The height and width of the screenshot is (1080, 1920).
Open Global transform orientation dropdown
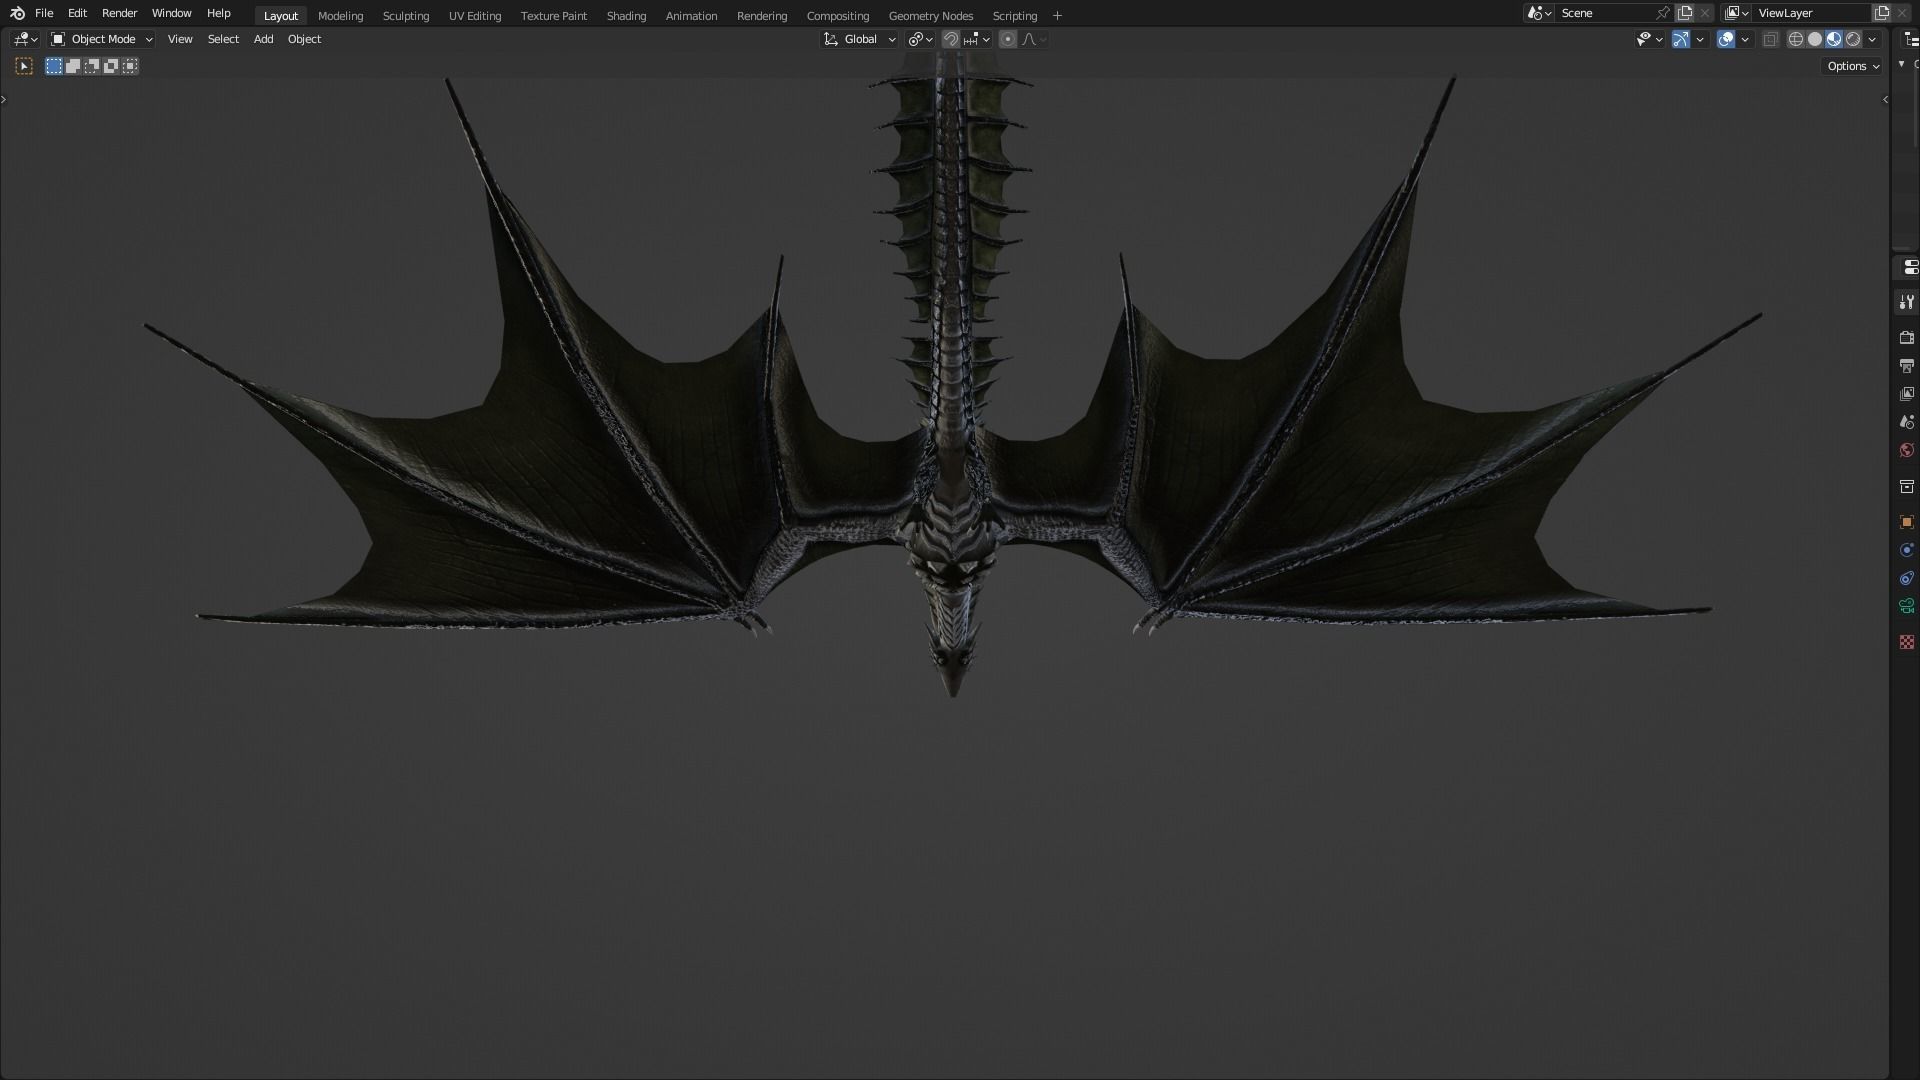tap(860, 39)
